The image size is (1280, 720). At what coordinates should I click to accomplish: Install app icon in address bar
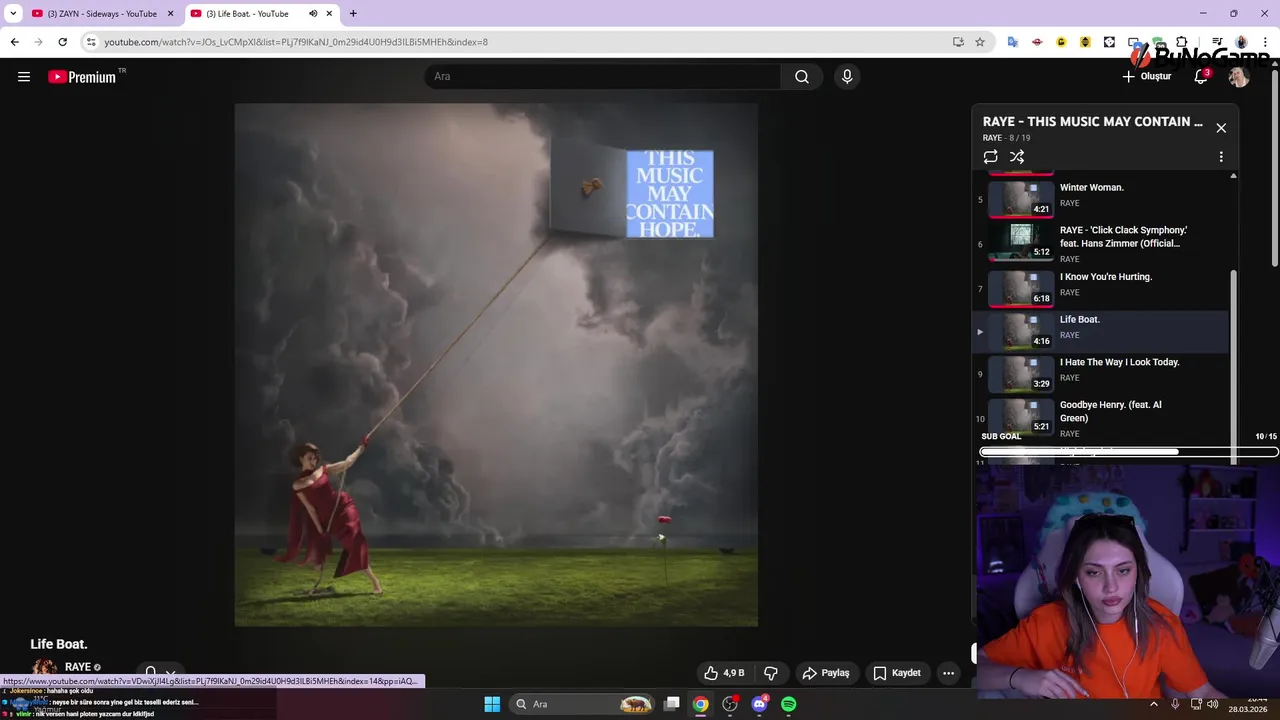[958, 42]
